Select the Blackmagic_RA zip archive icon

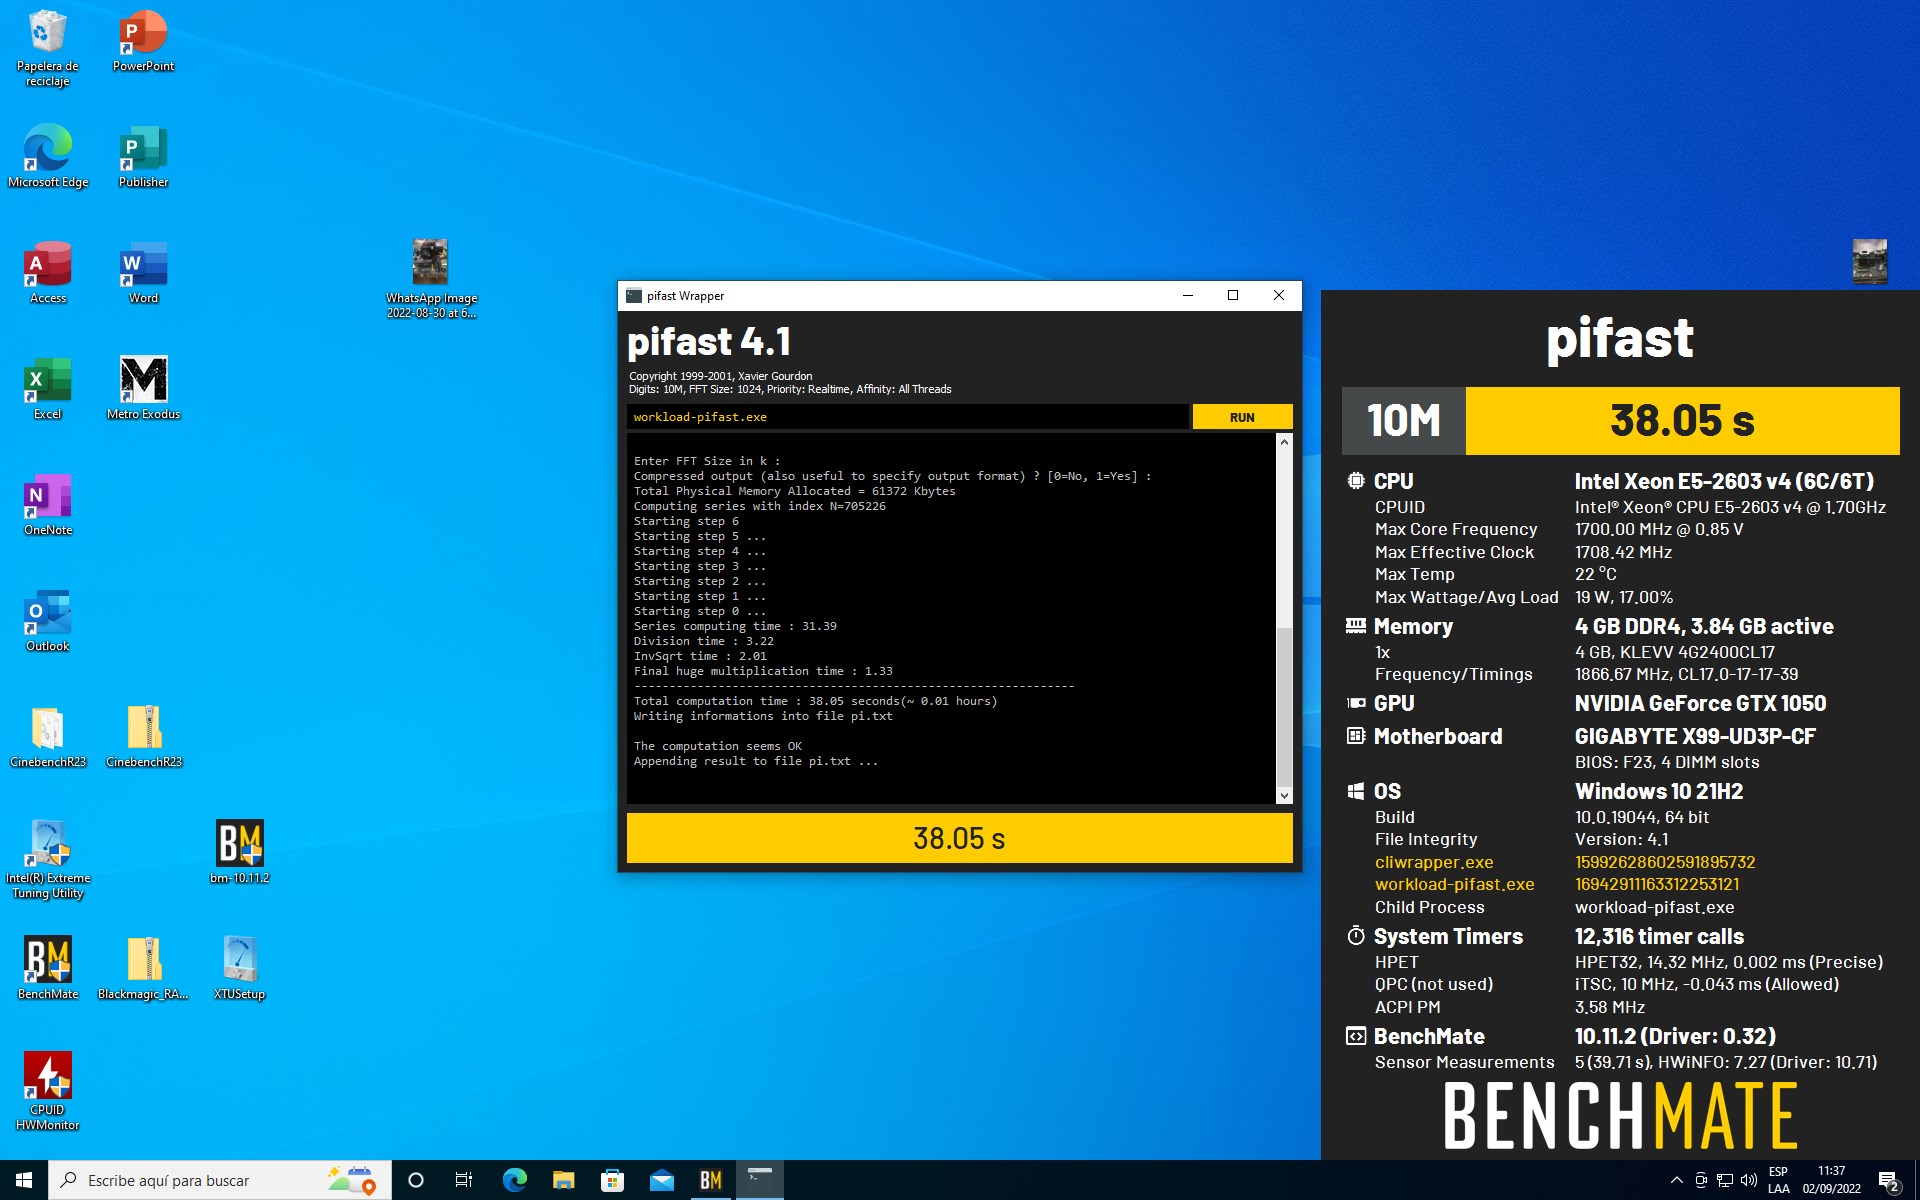pos(143,967)
